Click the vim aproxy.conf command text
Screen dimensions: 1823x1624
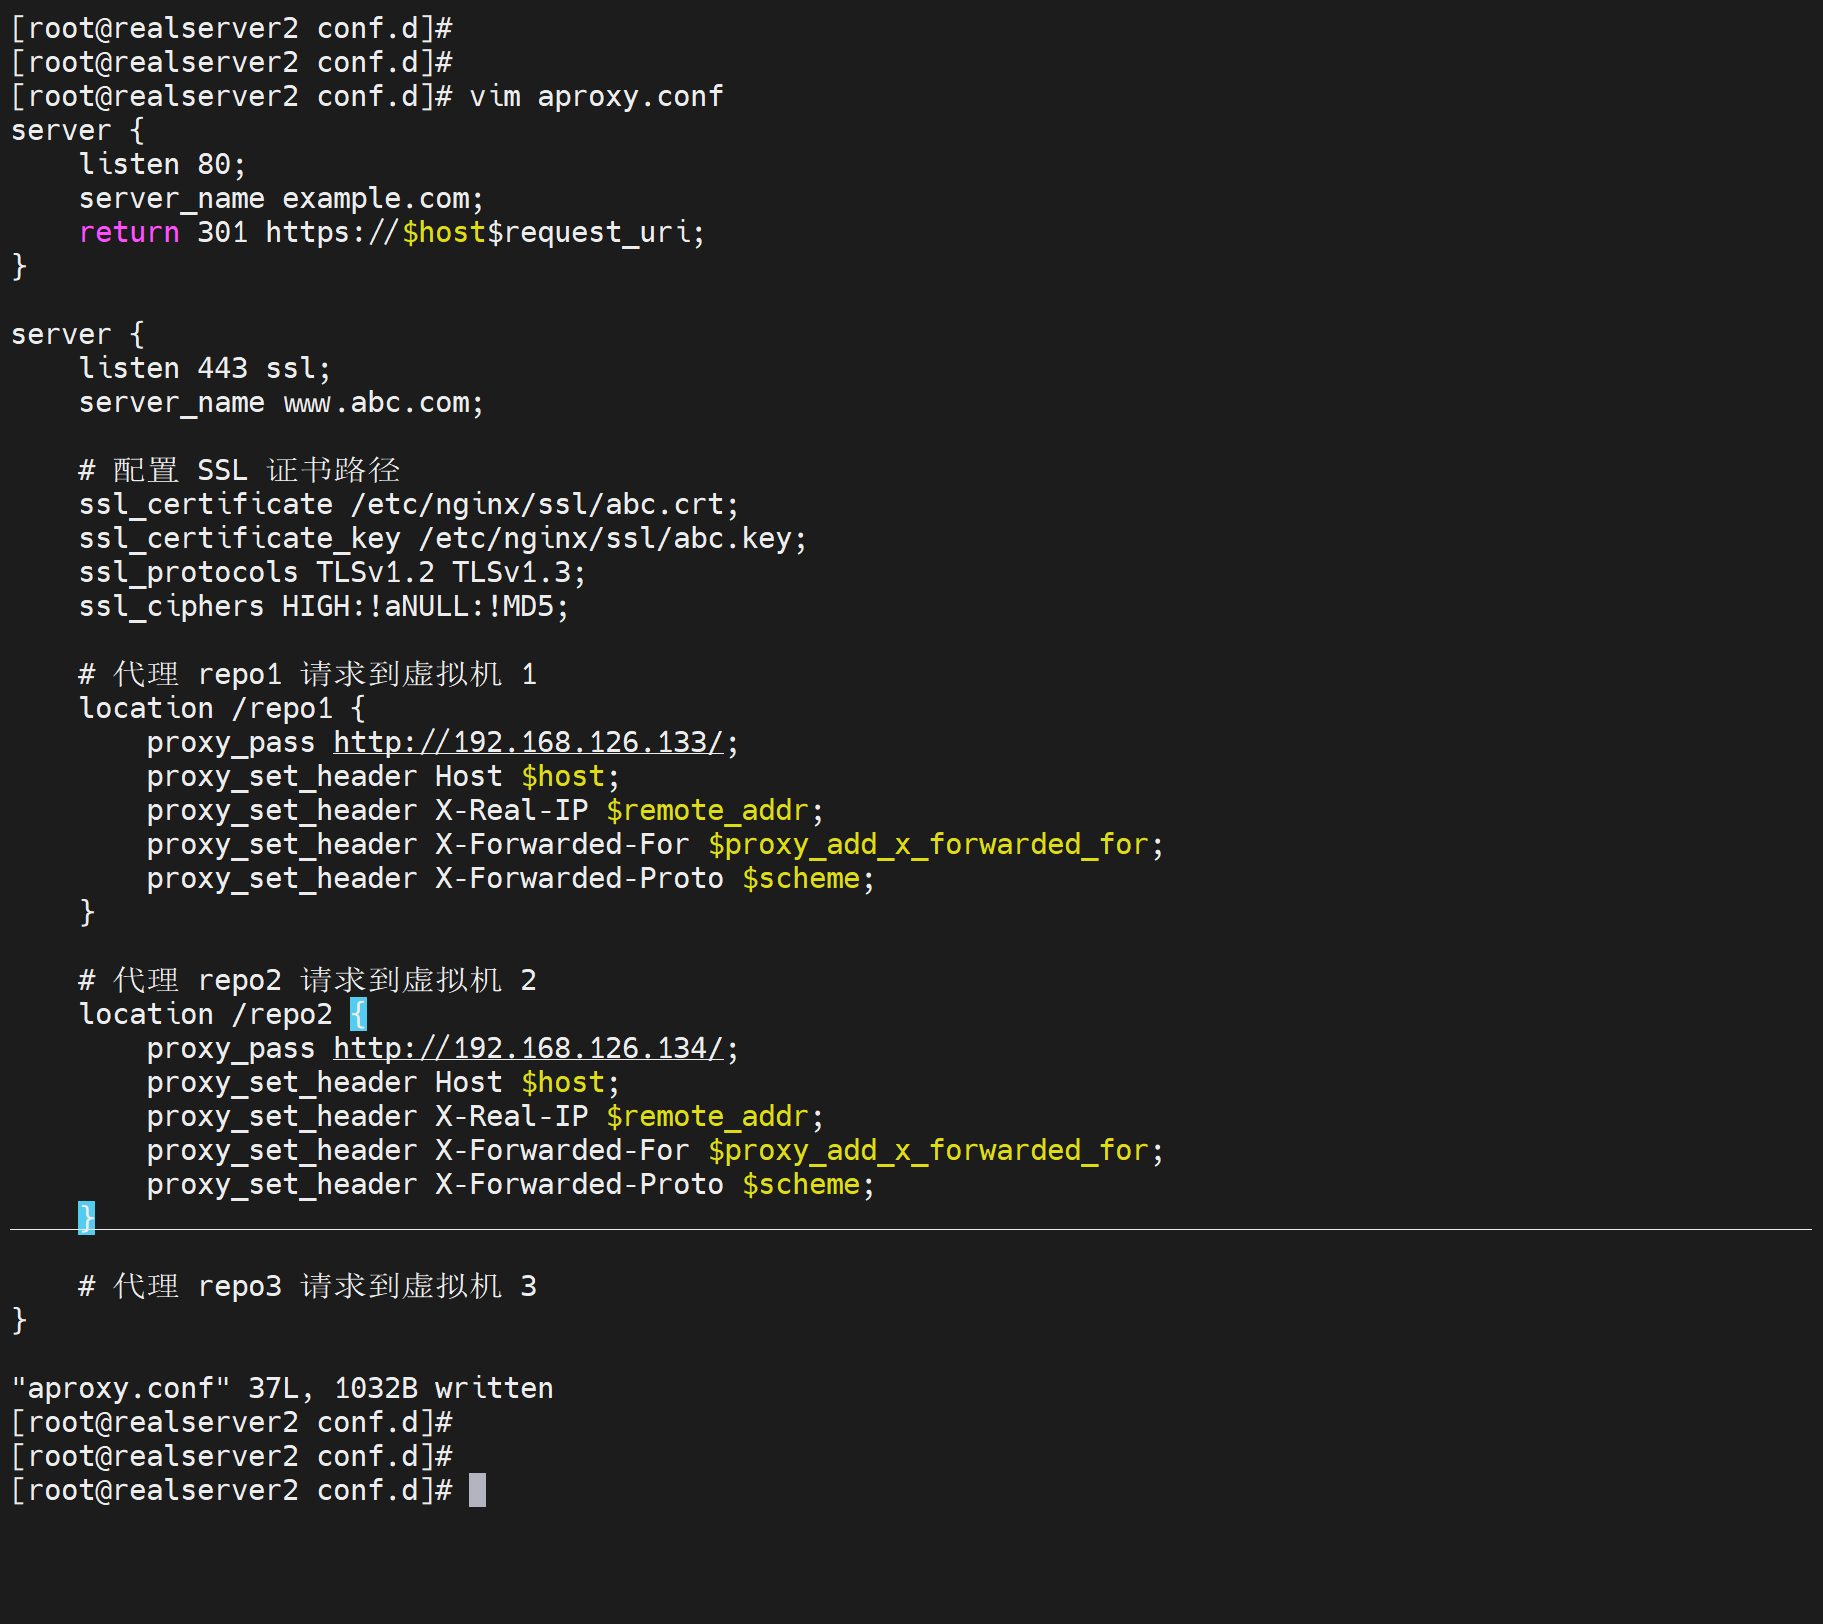(596, 96)
